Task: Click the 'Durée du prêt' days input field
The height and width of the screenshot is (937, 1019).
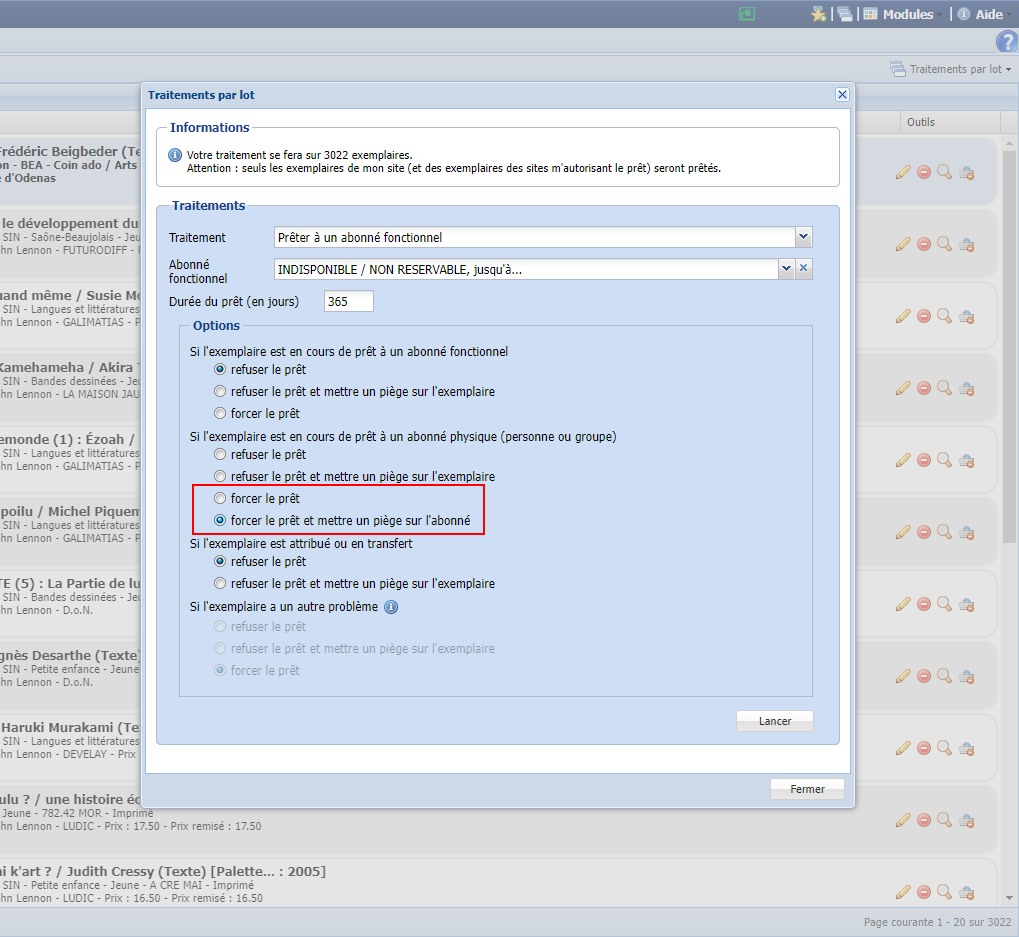Action: point(348,301)
